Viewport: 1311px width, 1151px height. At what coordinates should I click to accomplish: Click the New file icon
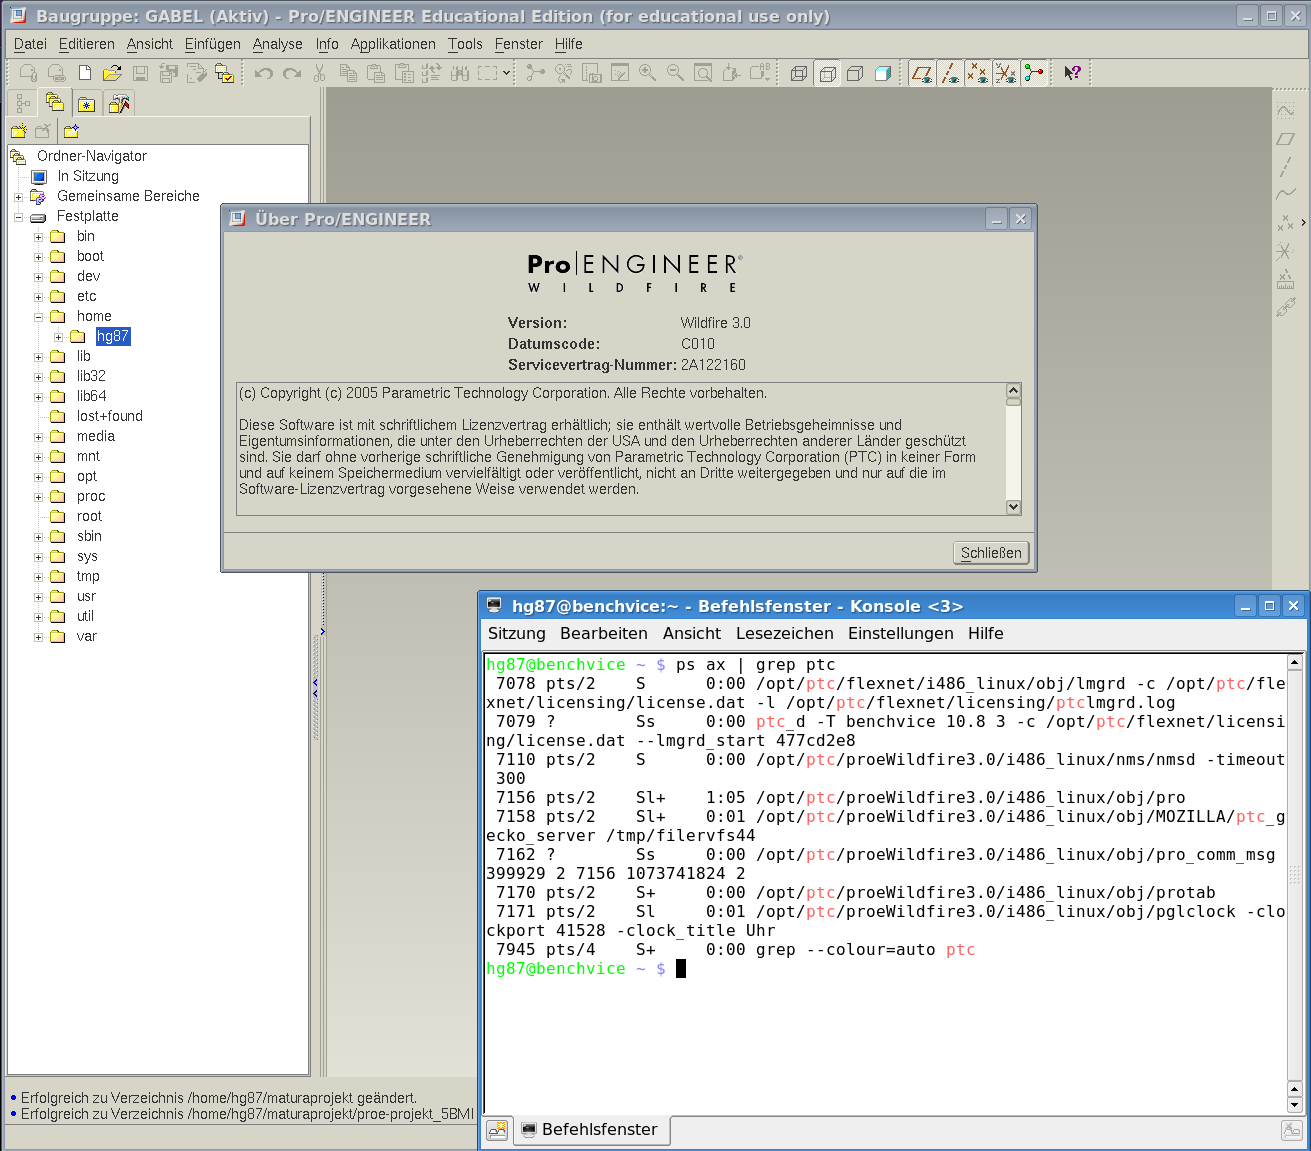click(85, 73)
